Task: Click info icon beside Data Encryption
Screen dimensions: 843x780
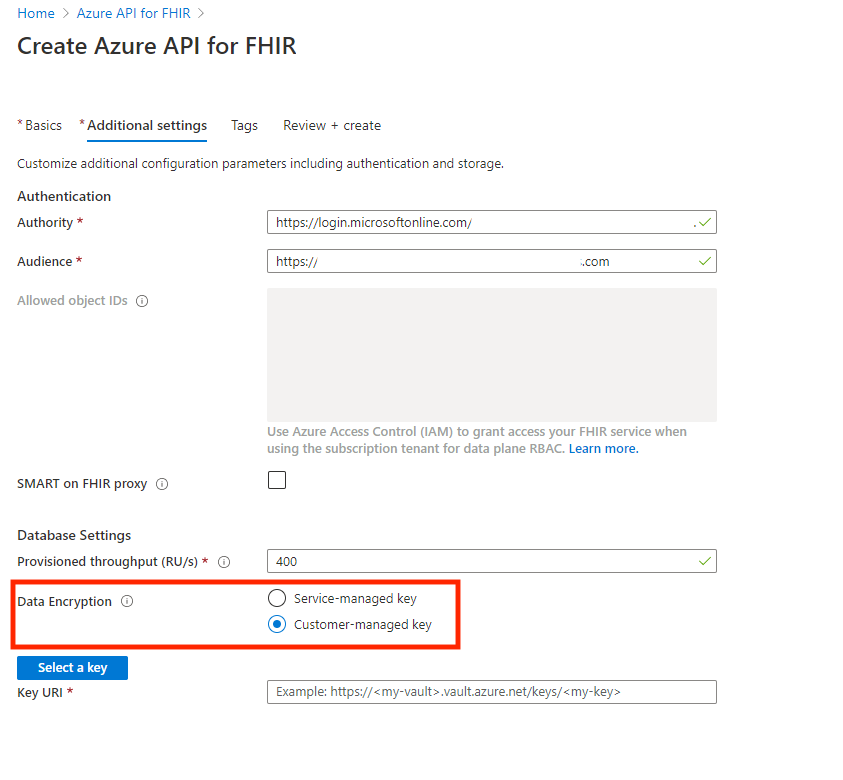Action: (x=127, y=602)
